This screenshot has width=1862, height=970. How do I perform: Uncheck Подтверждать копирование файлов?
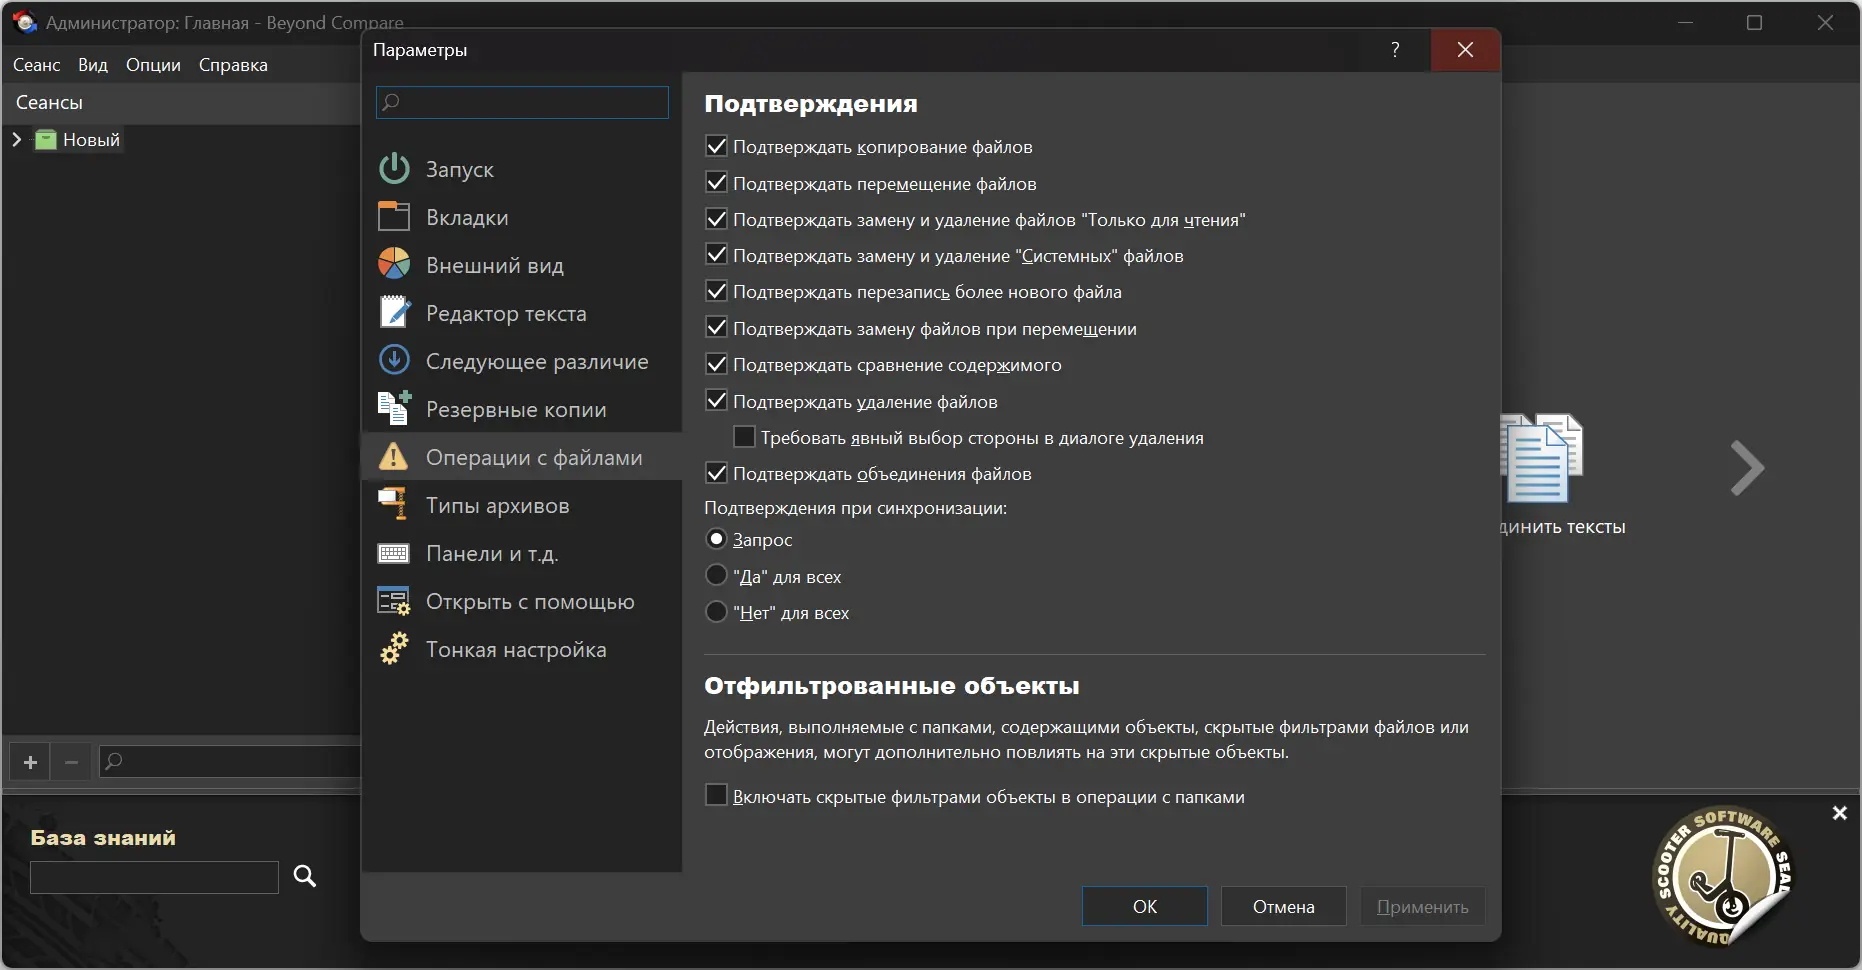(x=717, y=147)
